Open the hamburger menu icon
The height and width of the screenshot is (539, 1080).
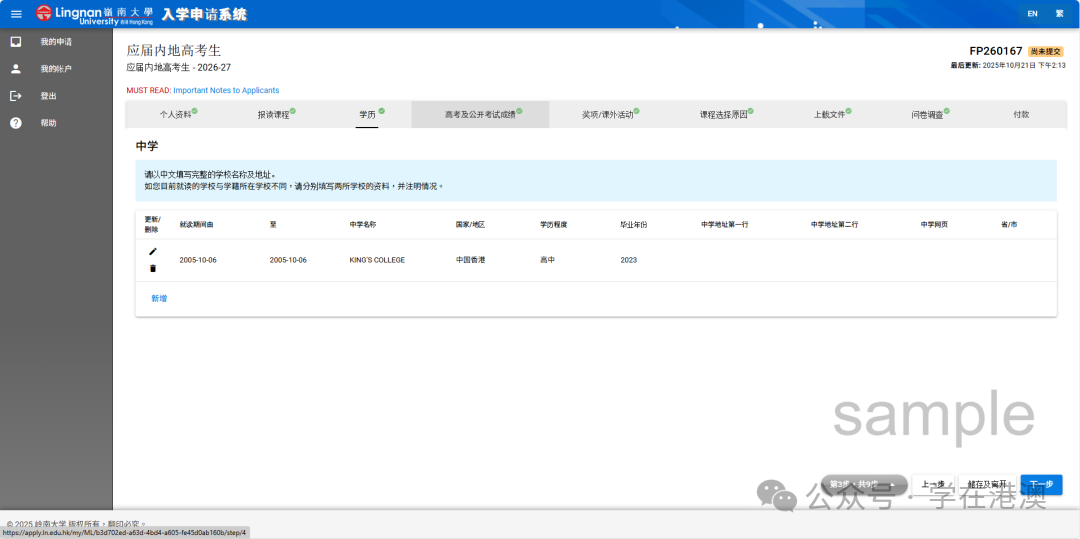pyautogui.click(x=16, y=14)
